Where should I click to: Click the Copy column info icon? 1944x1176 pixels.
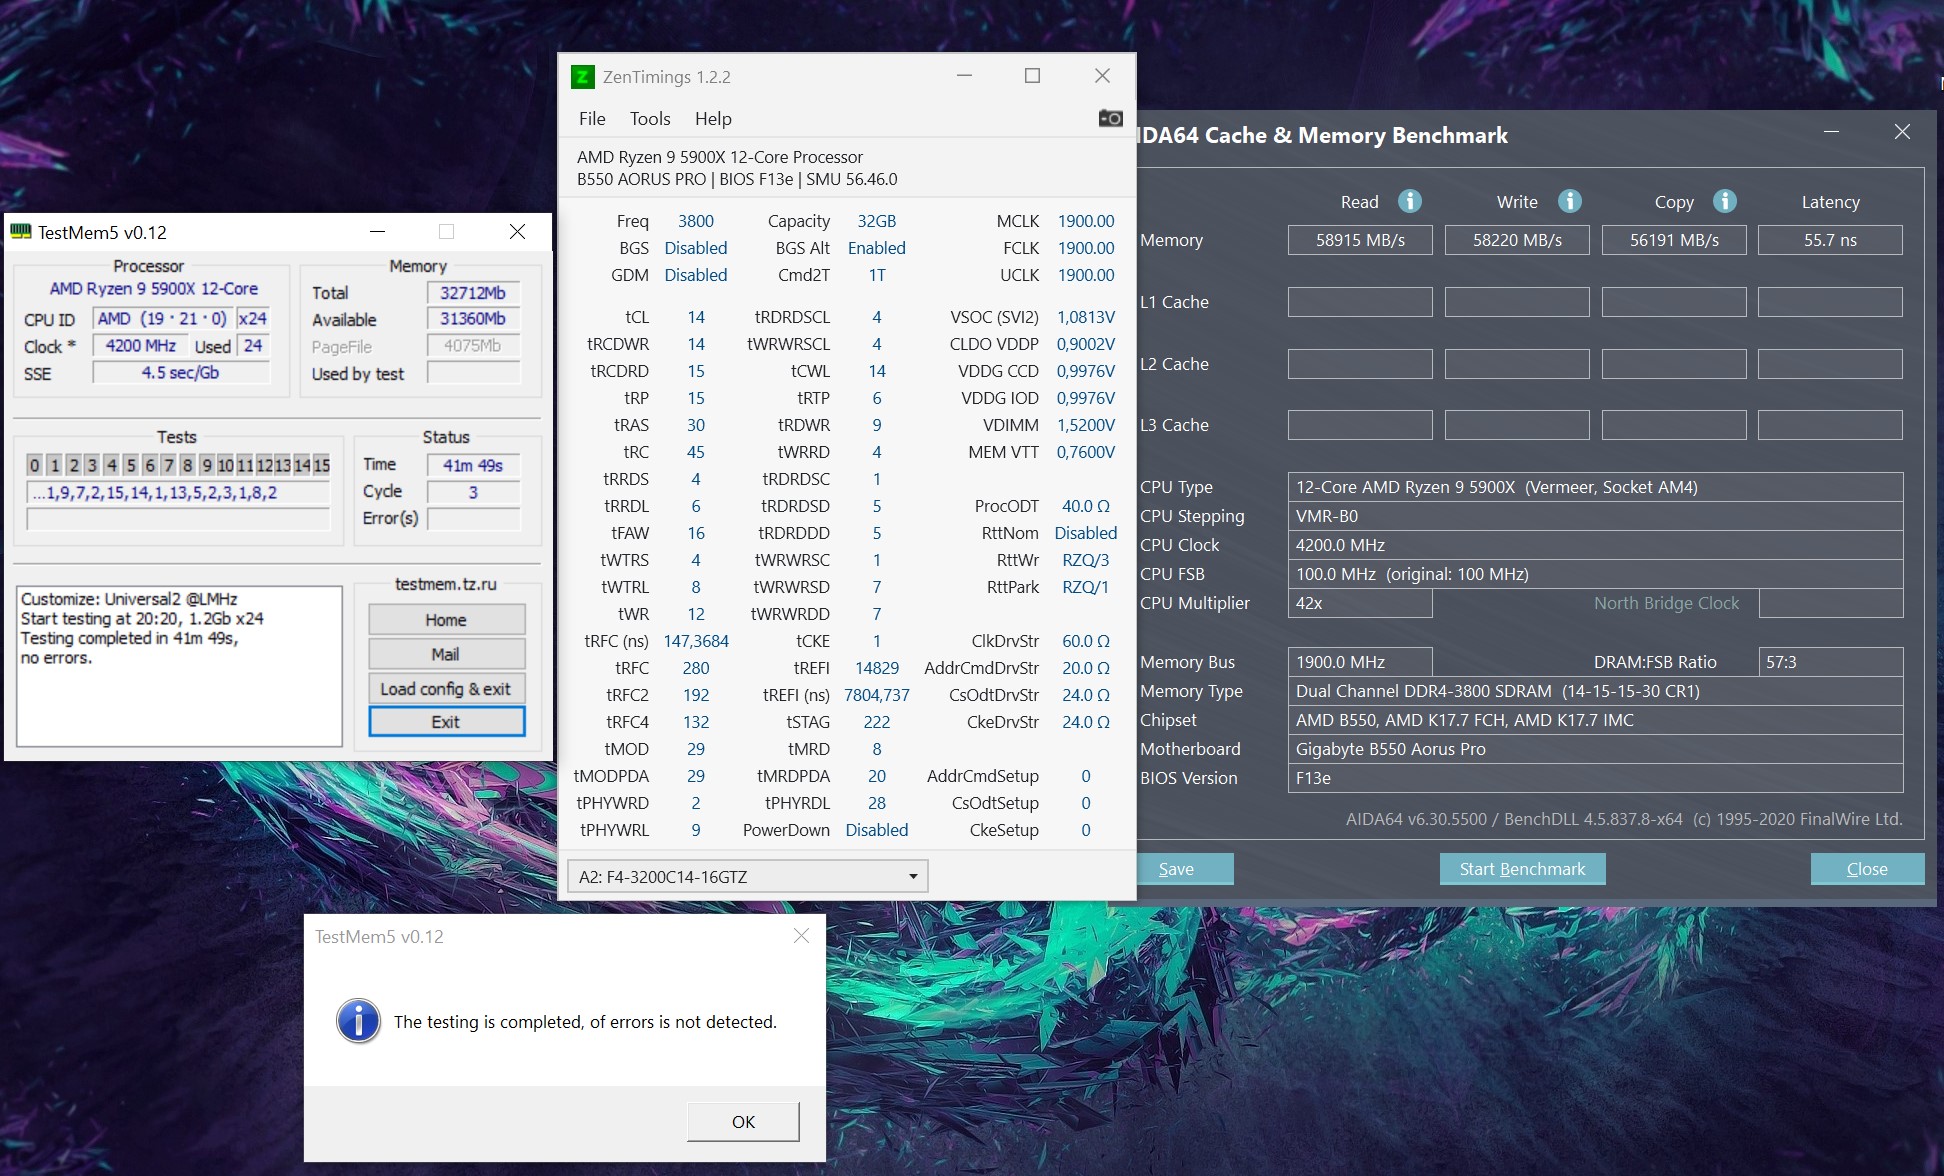(1724, 201)
